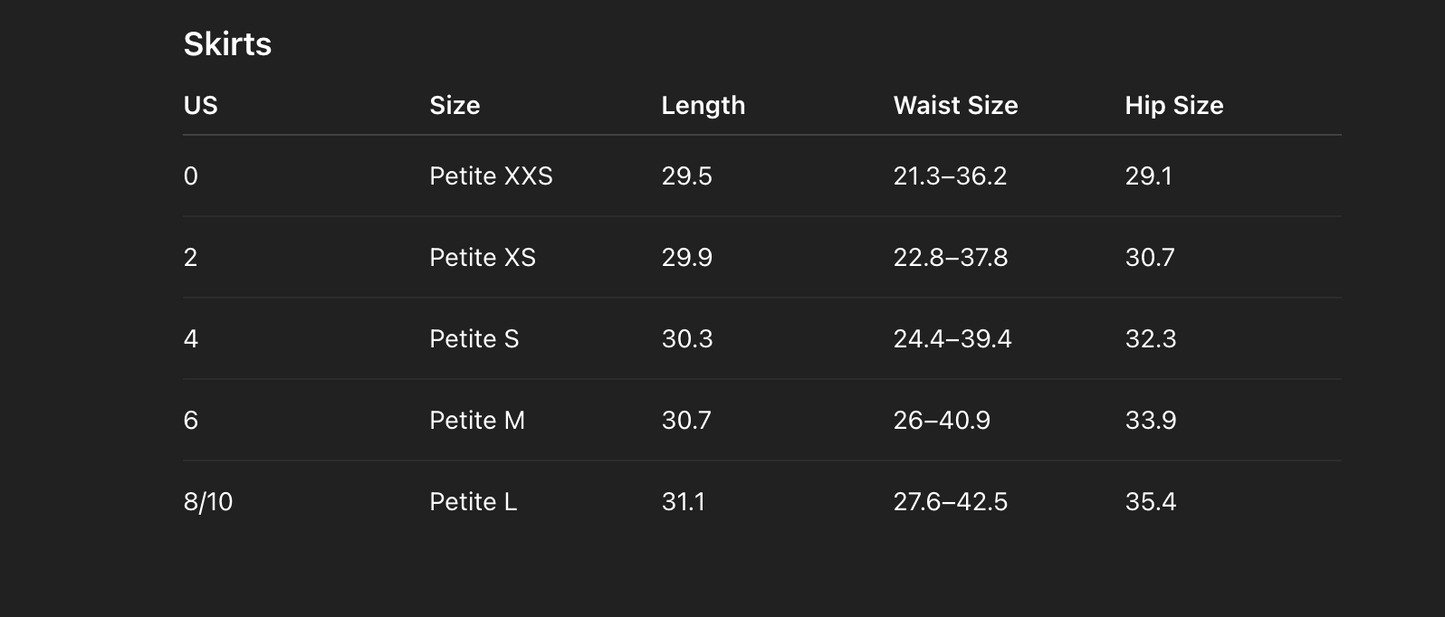Click the Waist Size column header
Image resolution: width=1445 pixels, height=617 pixels.
click(955, 105)
